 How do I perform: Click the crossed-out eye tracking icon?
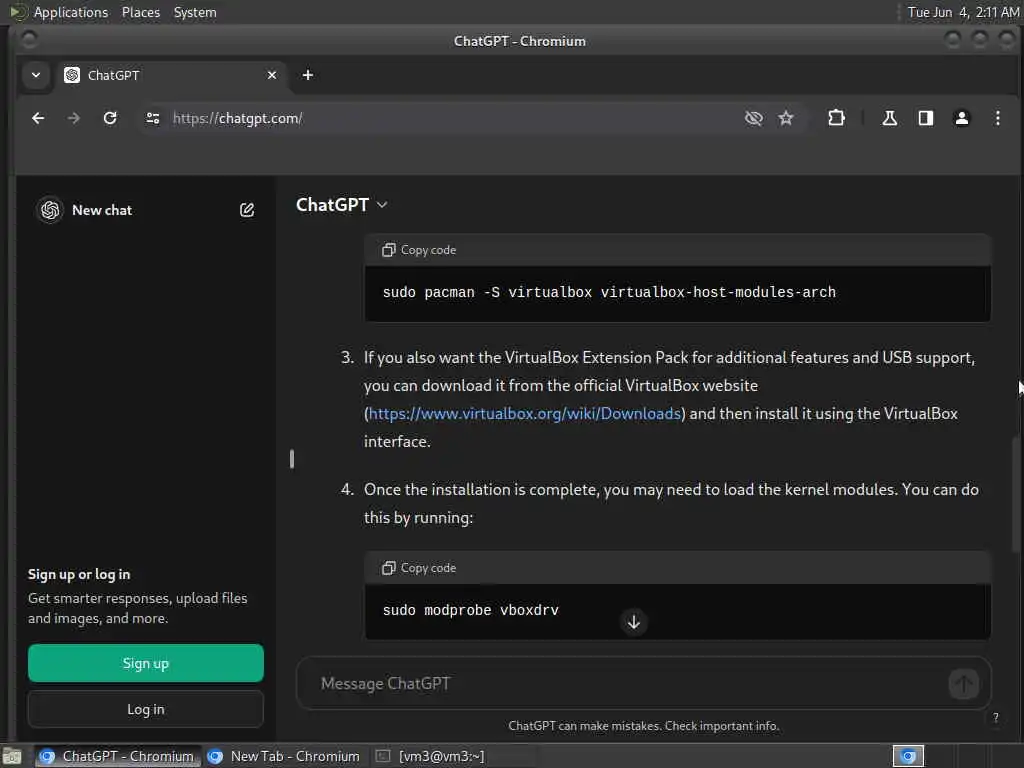[754, 118]
